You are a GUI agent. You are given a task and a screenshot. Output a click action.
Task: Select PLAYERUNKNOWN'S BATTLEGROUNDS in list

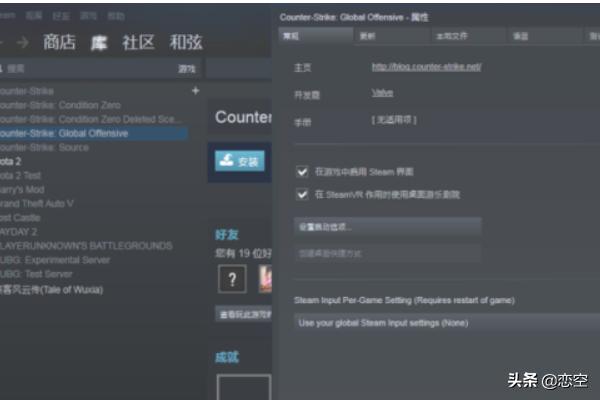click(86, 246)
